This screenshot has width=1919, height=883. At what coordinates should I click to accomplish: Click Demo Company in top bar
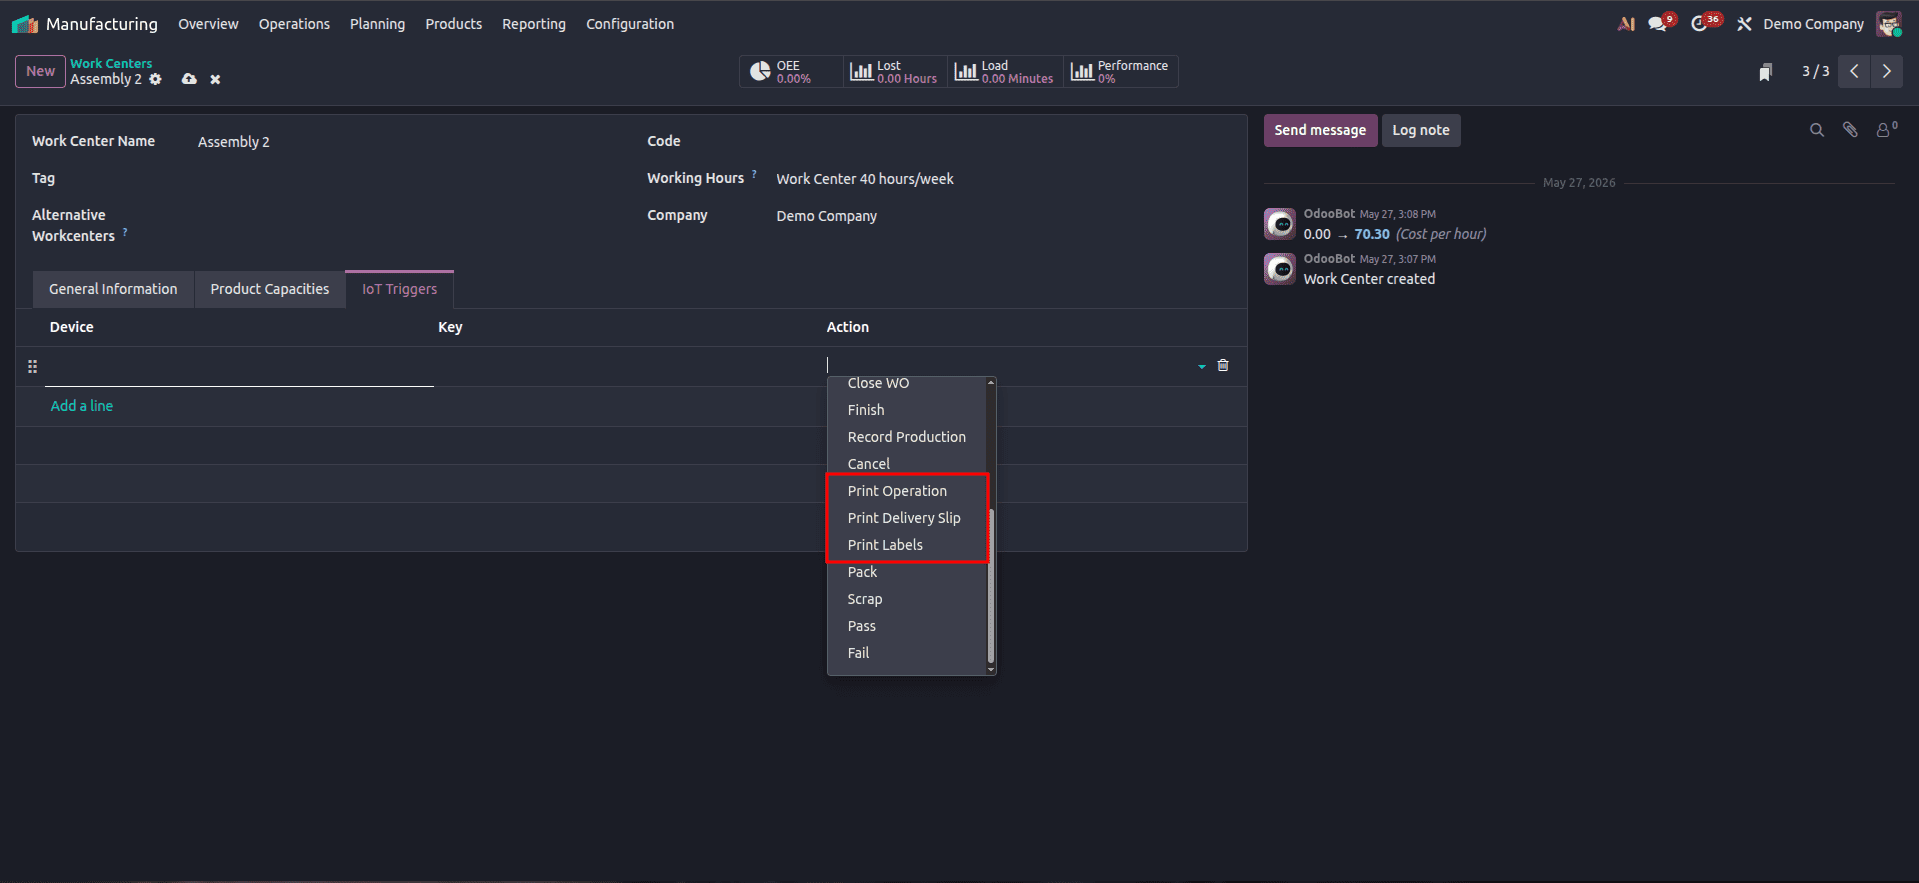1813,24
